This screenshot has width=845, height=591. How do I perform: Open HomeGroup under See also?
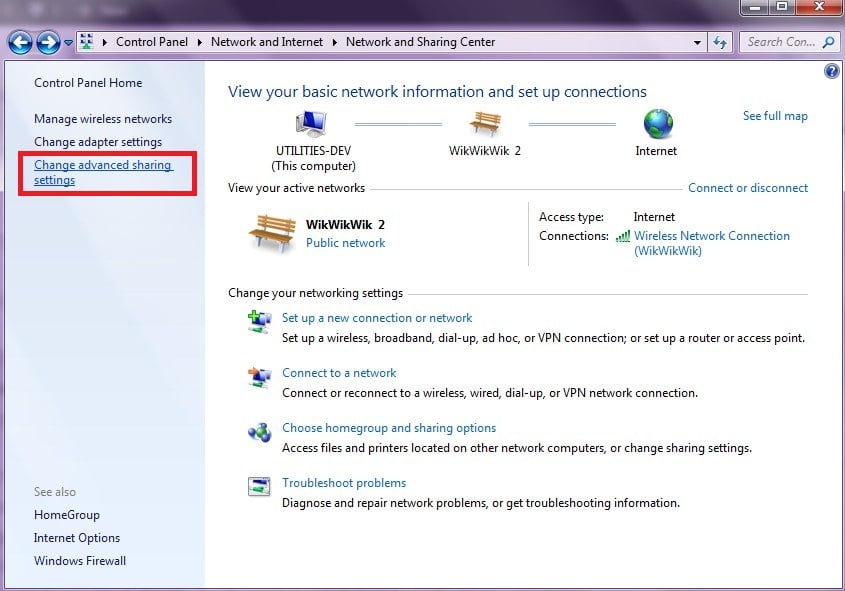tap(67, 515)
